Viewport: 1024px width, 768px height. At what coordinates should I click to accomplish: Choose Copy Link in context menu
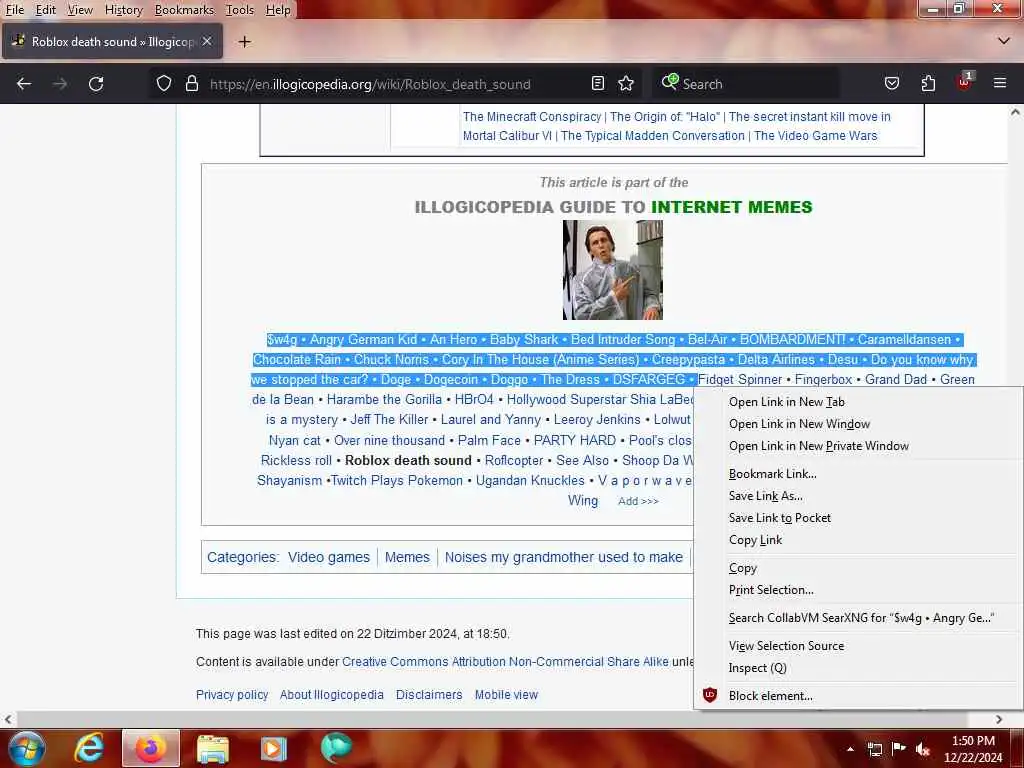pyautogui.click(x=857, y=539)
